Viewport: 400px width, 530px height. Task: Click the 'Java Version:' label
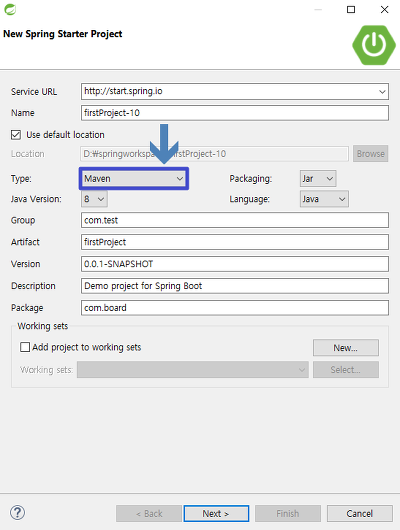36,199
